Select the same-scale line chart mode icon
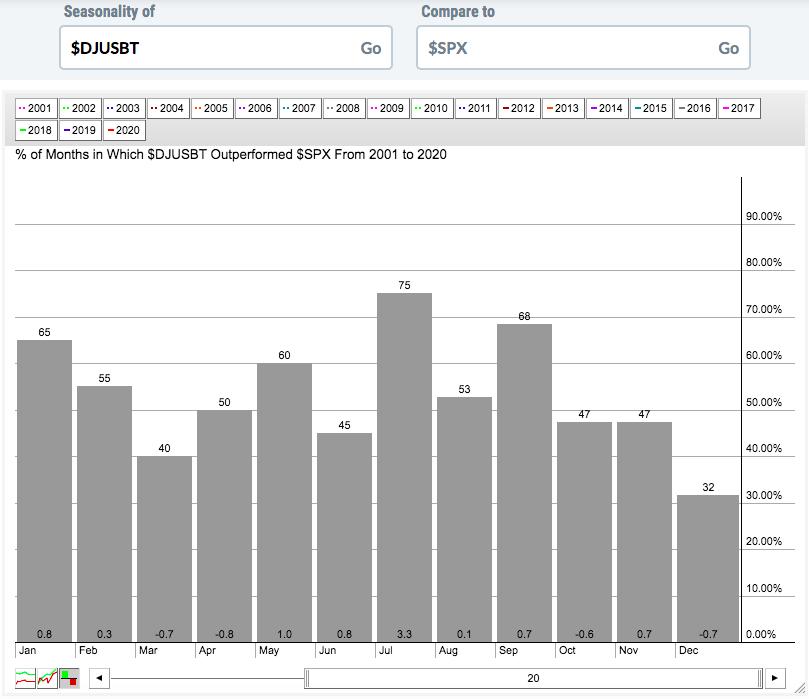This screenshot has width=809, height=699. pyautogui.click(x=48, y=678)
